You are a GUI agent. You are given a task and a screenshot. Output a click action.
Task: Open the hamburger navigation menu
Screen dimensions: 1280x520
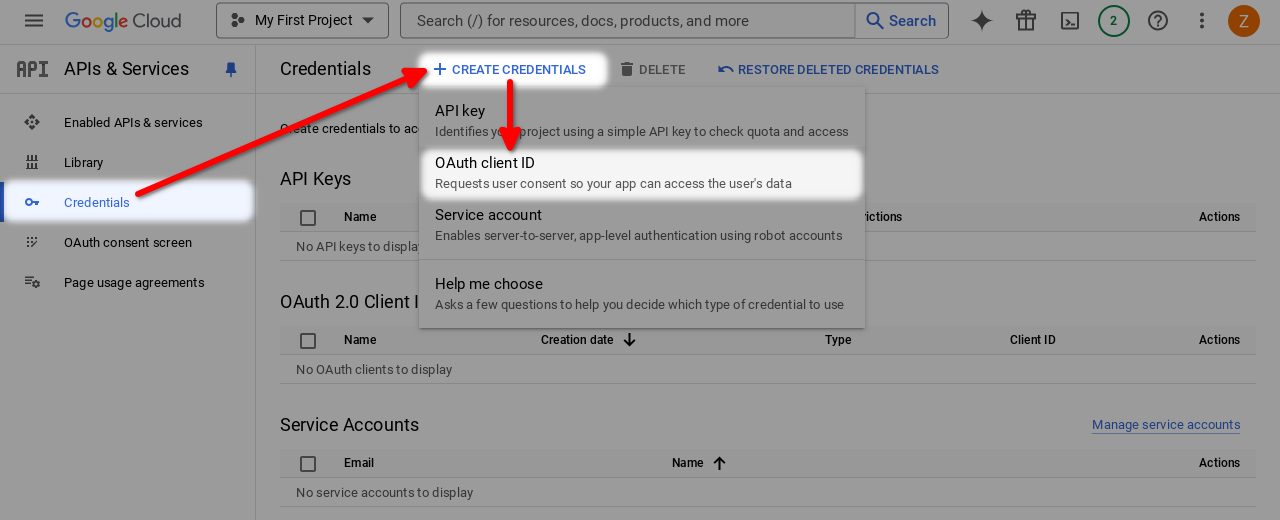[x=34, y=20]
